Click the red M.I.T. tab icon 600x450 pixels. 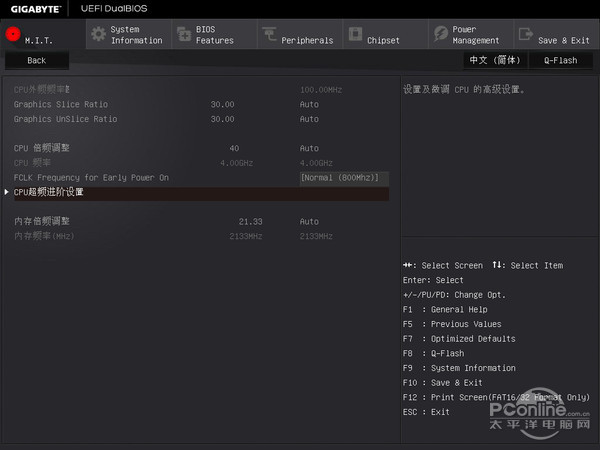pyautogui.click(x=13, y=34)
